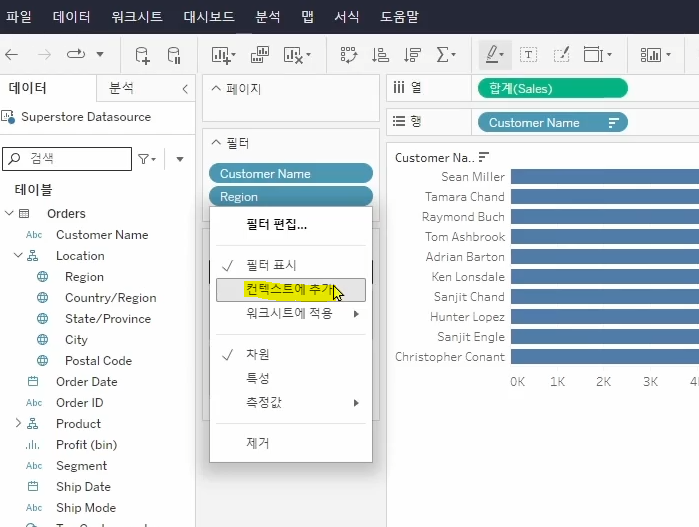Select the Customer Name field in data pane
Viewport: 699px width, 527px height.
tap(102, 235)
